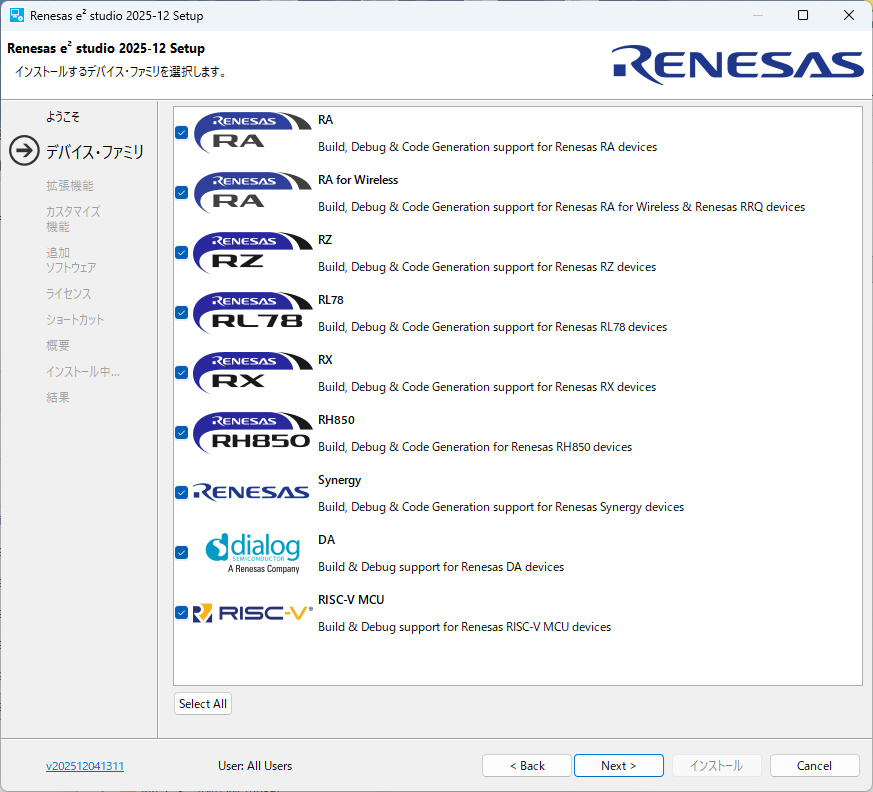Open the v202512041311 version link
Screen dimensions: 873x792
[x=85, y=766]
